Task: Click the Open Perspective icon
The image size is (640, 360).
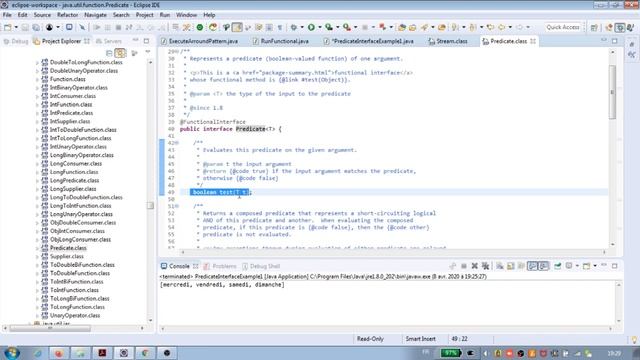Action: (594, 27)
